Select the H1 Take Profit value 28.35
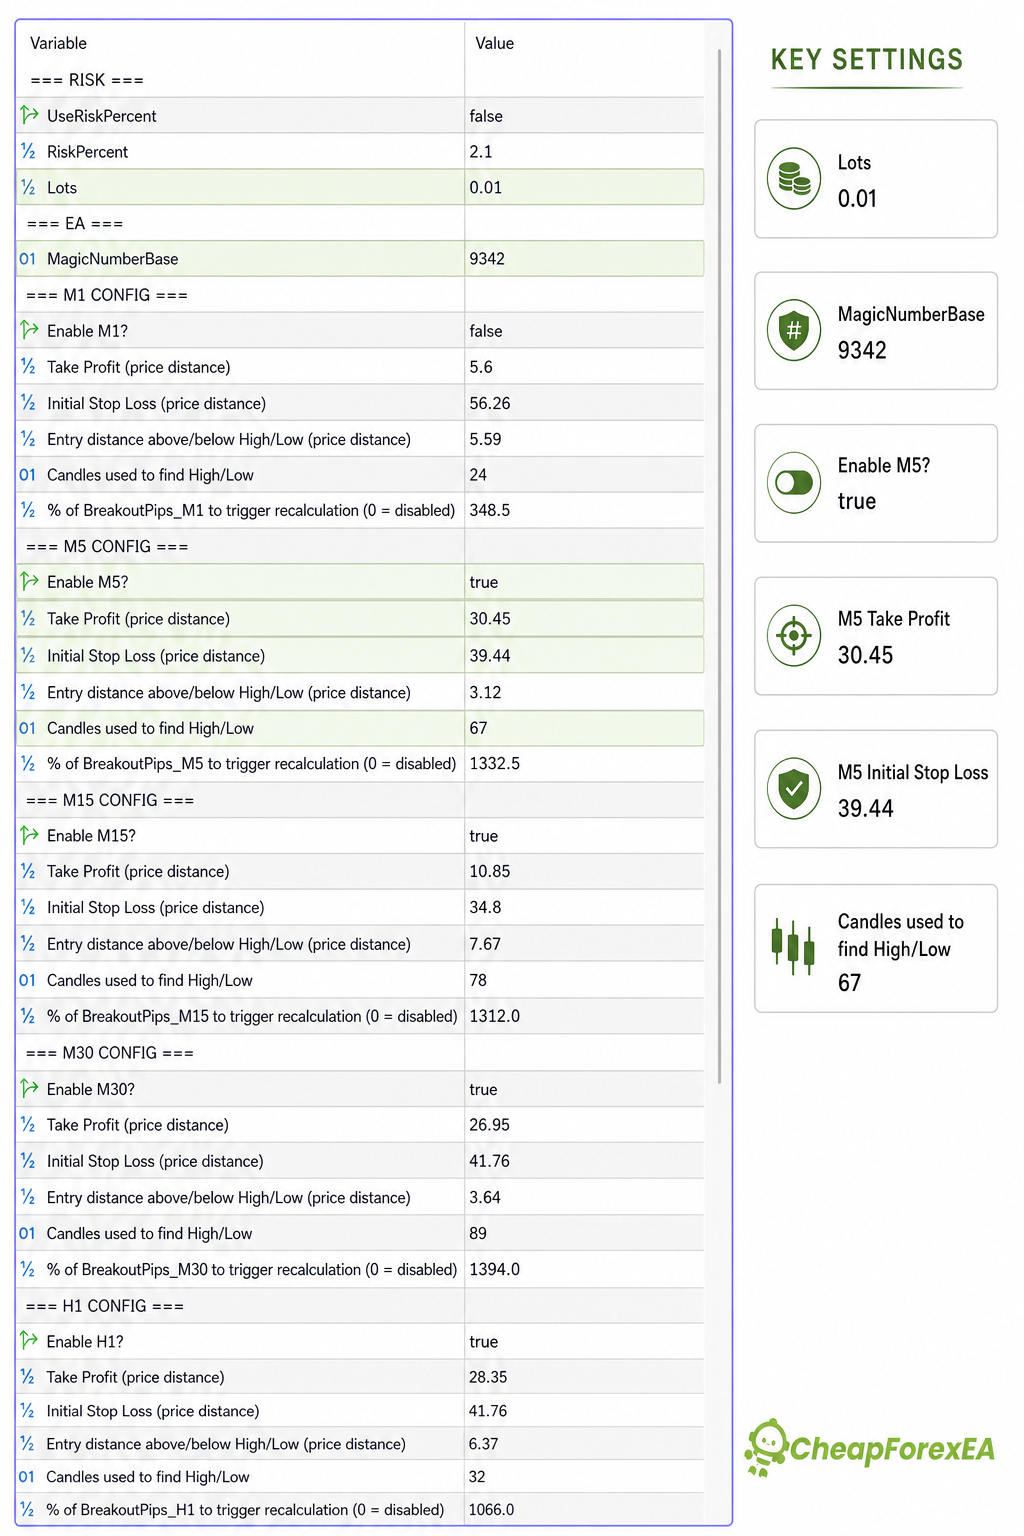 [488, 1377]
